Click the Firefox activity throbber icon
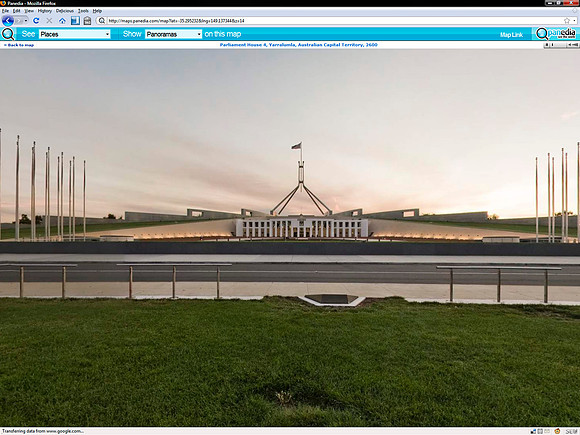 click(x=575, y=11)
